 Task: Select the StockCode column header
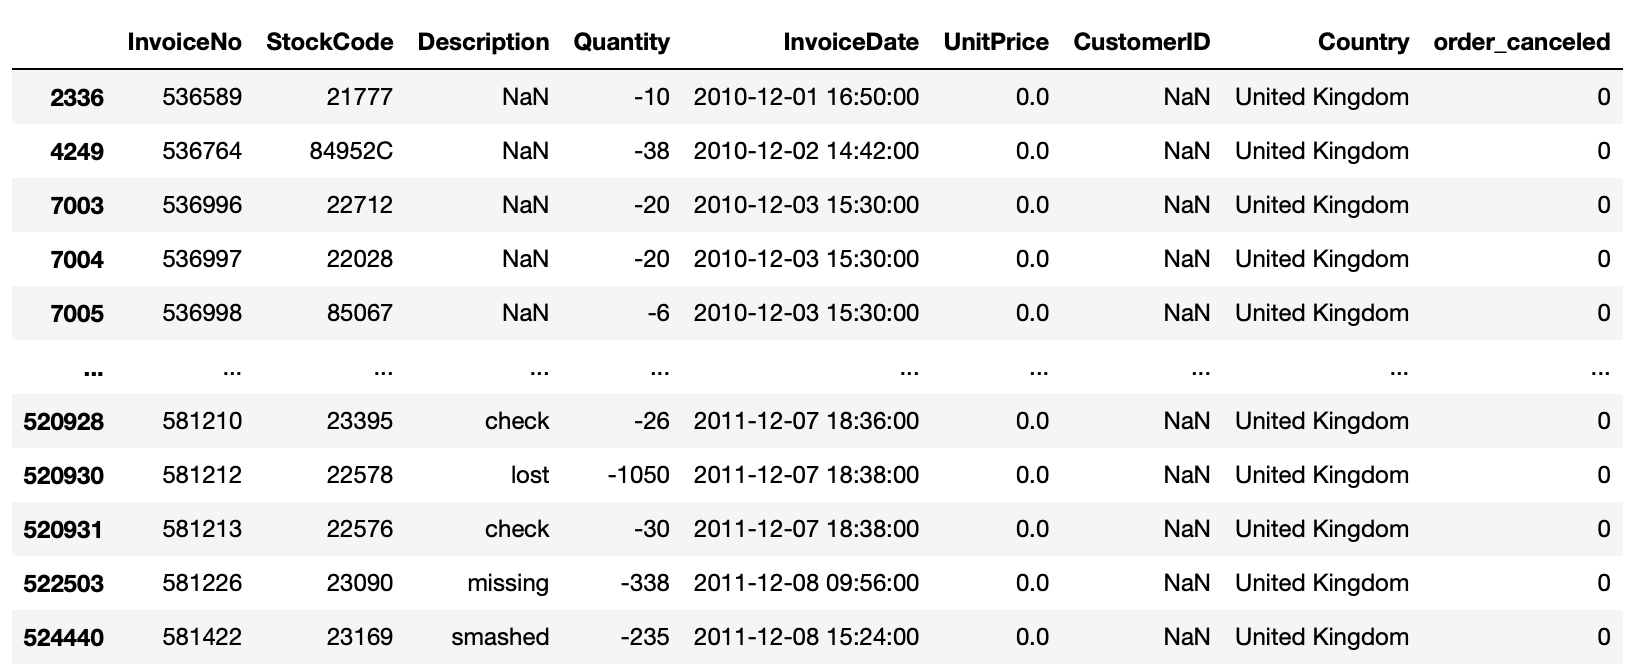pos(330,42)
